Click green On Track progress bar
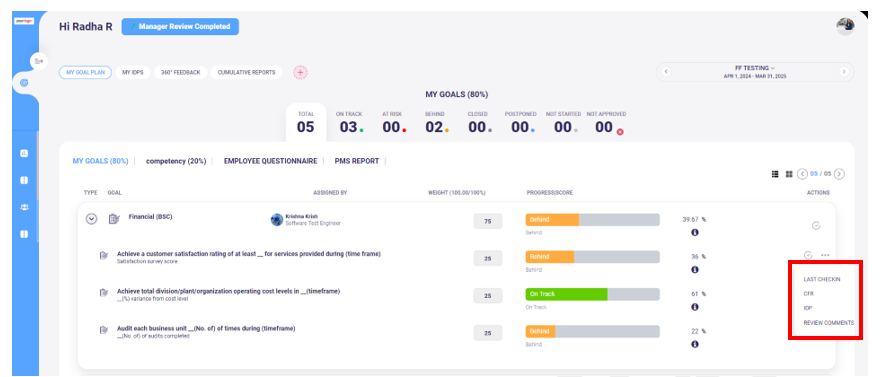The width and height of the screenshot is (888, 377). tap(592, 294)
